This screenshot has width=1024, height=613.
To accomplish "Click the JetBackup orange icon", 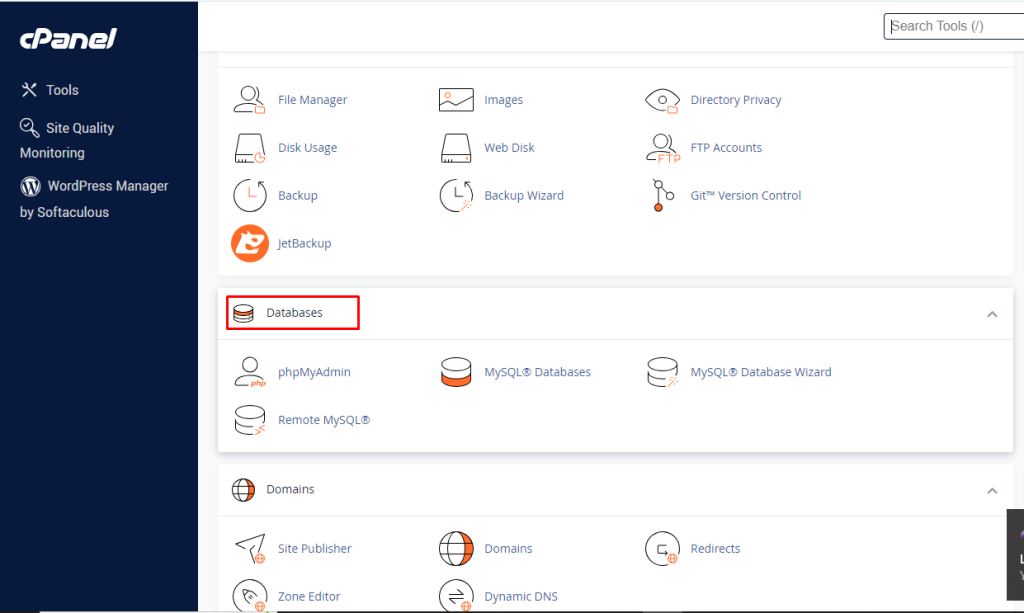I will coord(249,243).
